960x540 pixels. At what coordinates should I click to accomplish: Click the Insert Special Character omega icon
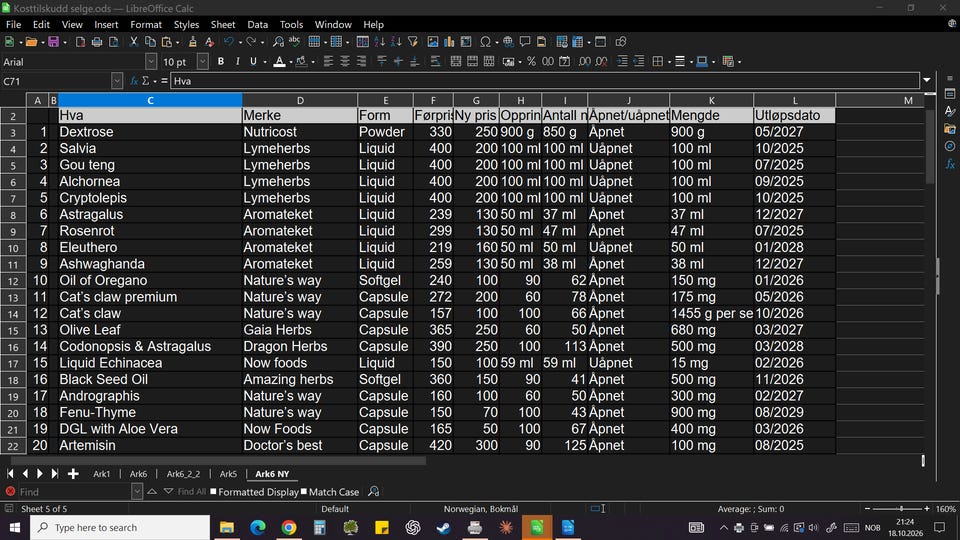[486, 42]
